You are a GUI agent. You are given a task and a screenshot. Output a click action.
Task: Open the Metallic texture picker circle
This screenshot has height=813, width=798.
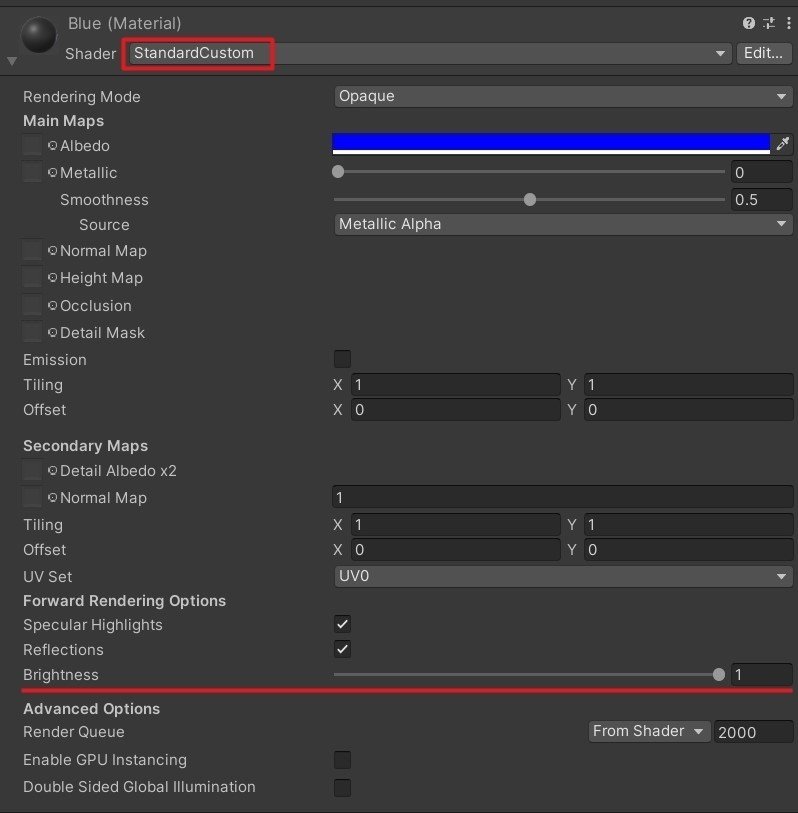pyautogui.click(x=52, y=173)
